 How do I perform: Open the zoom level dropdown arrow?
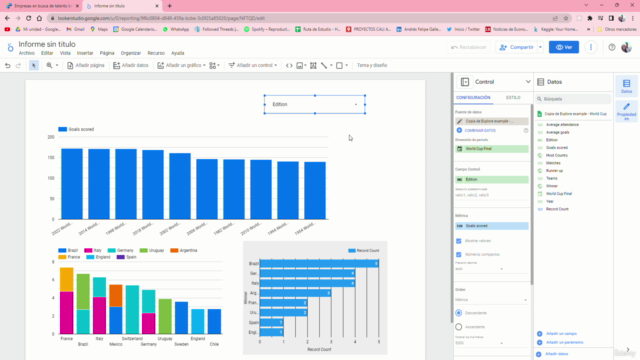[x=57, y=65]
